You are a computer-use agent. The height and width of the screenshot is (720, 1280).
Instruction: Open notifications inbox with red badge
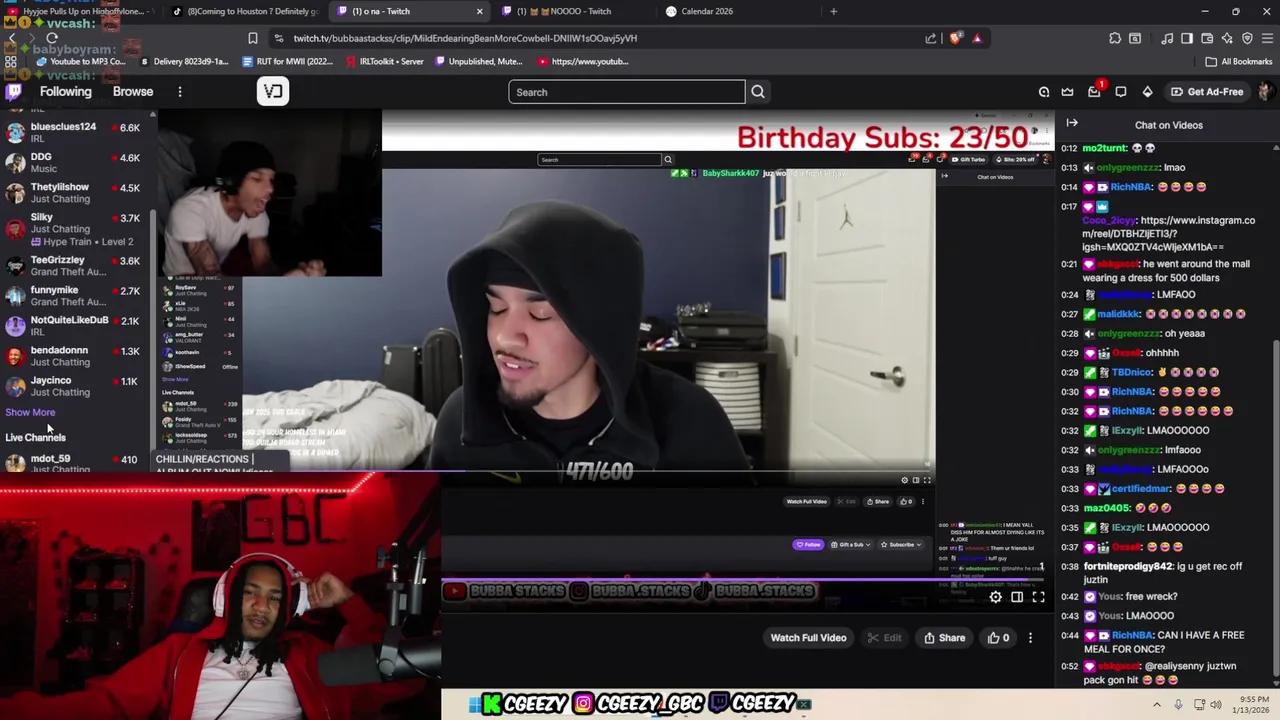pyautogui.click(x=1094, y=92)
